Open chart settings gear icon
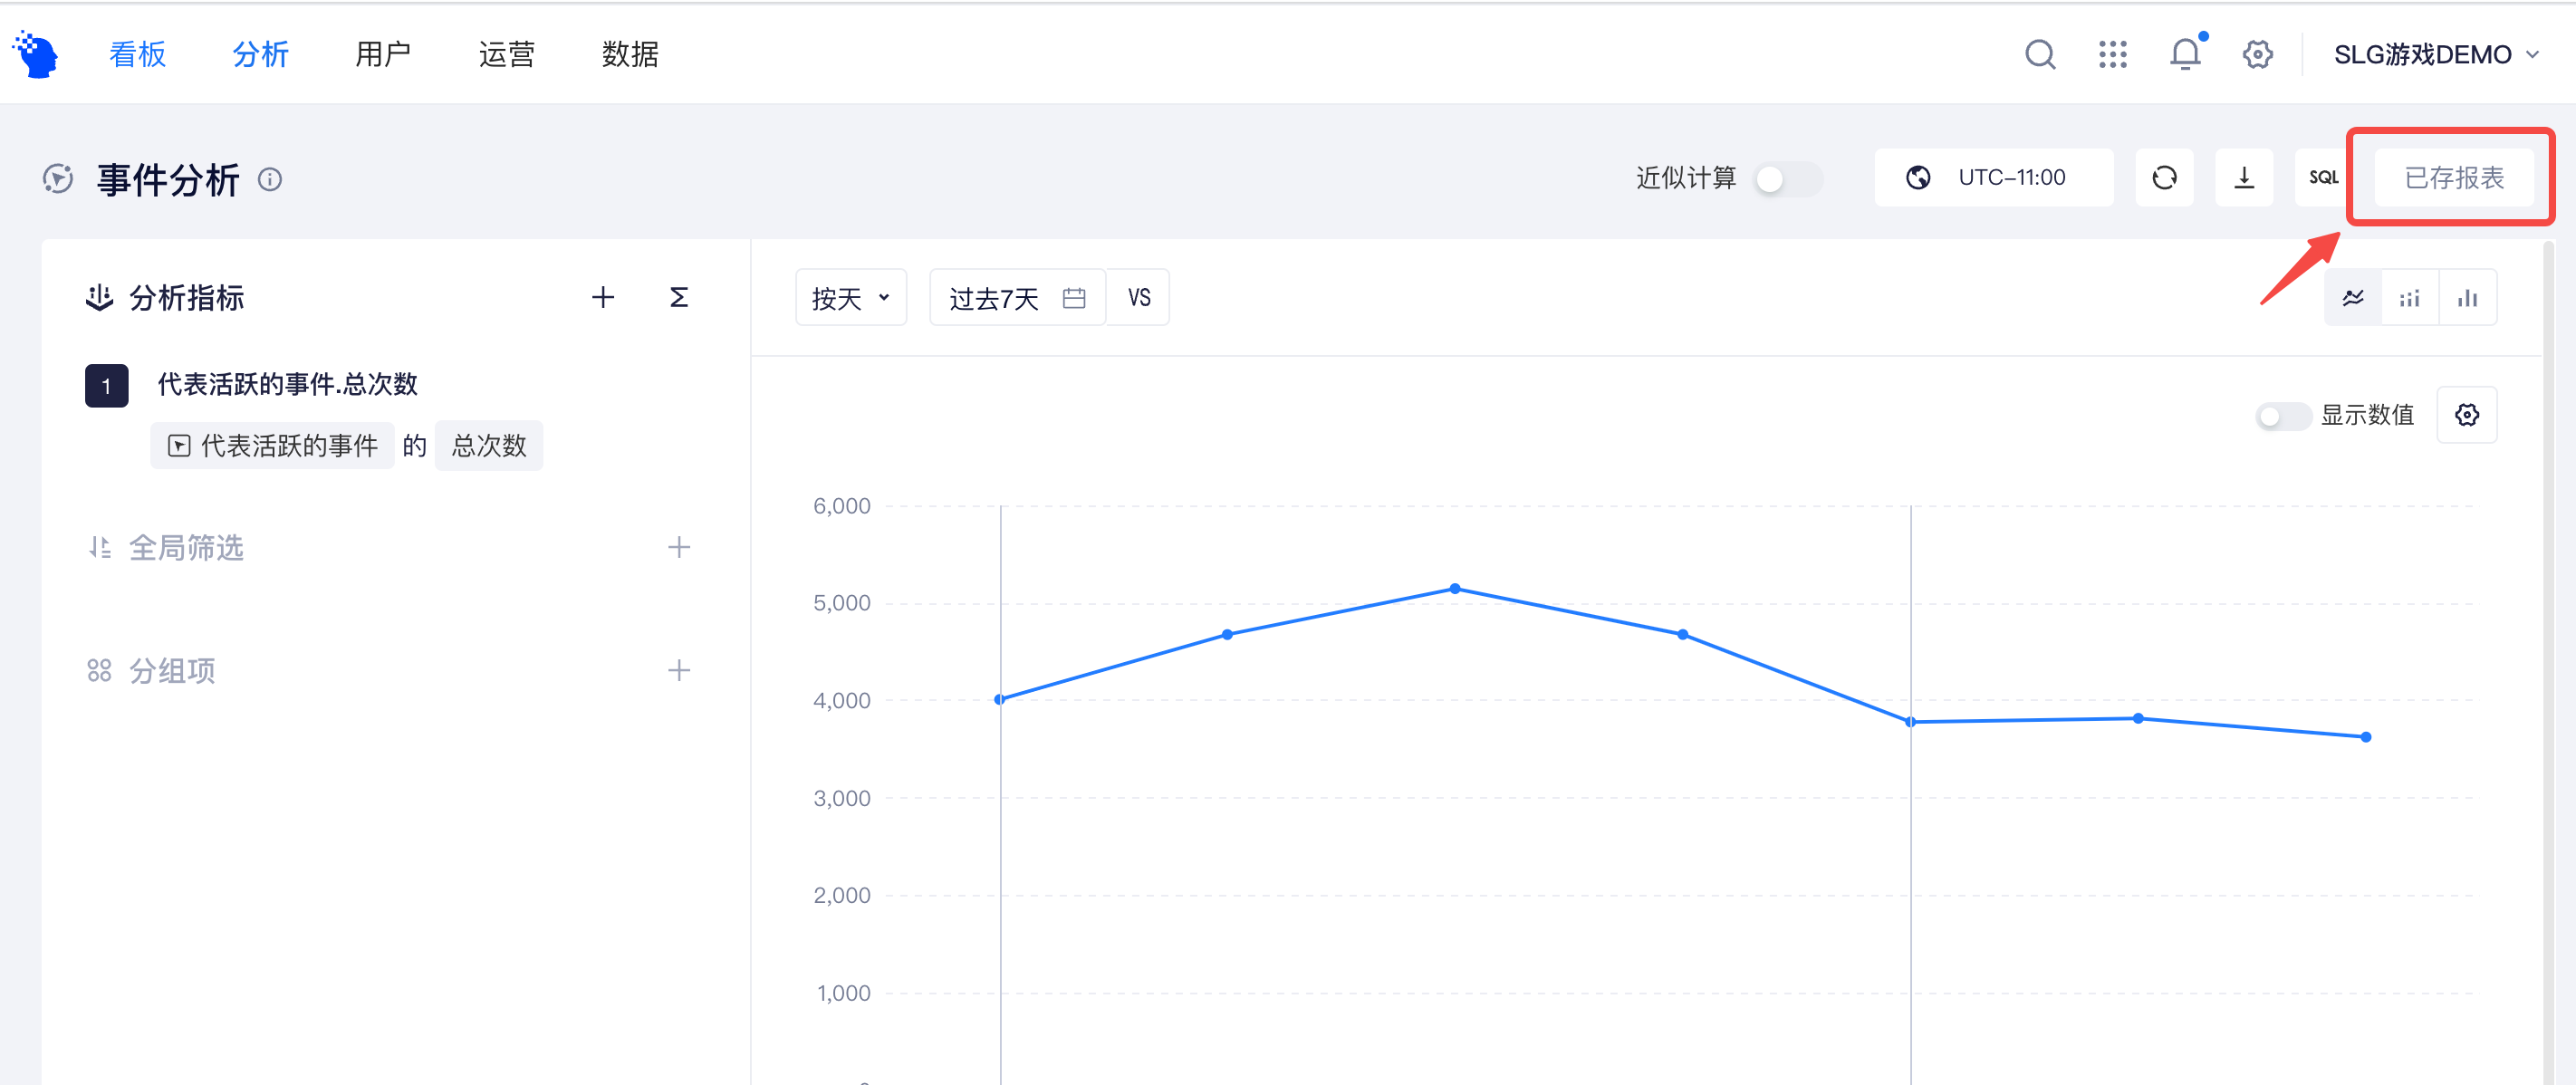Screen dimensions: 2576x1085 (2466, 415)
